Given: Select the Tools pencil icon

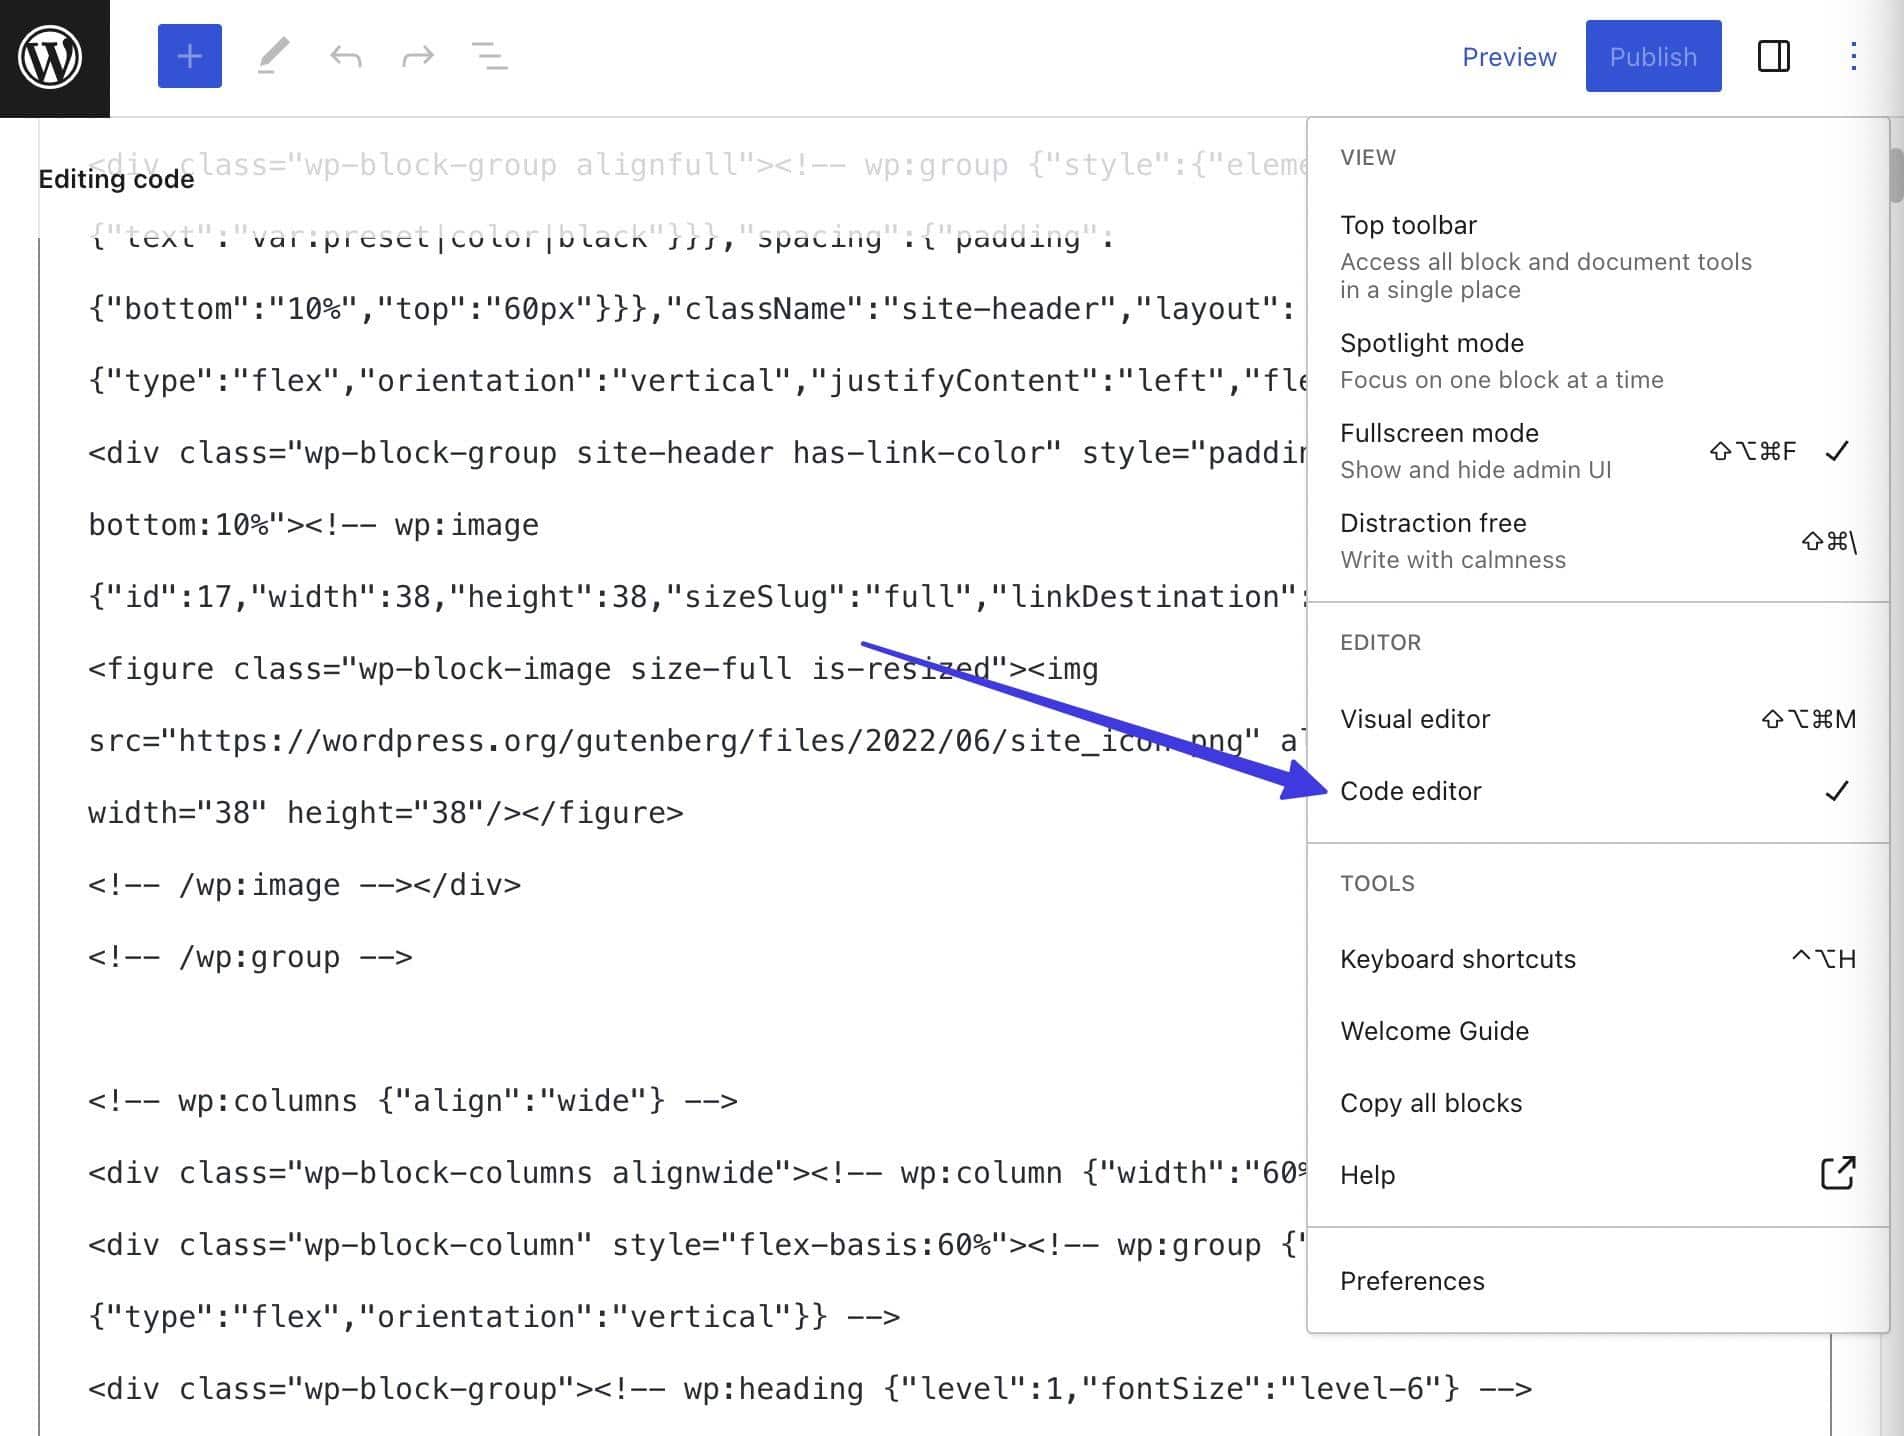Looking at the screenshot, I should [x=273, y=56].
